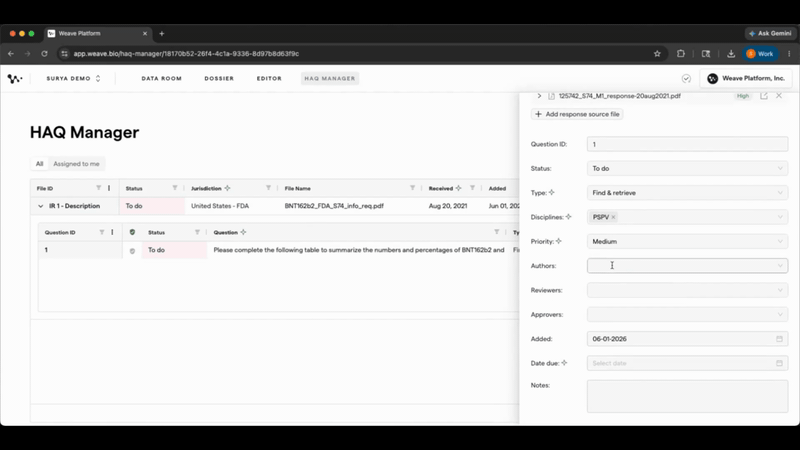Open a new browser tab
The height and width of the screenshot is (450, 800).
pyautogui.click(x=162, y=34)
